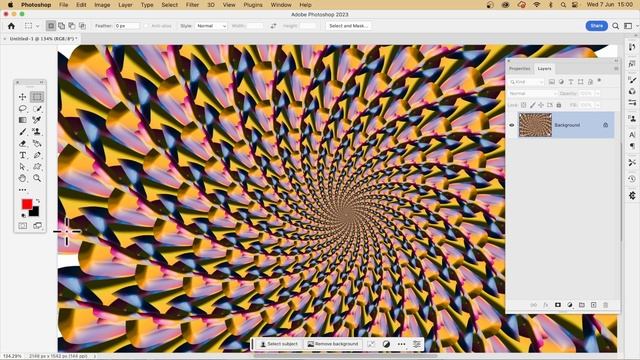The image size is (640, 360).
Task: Toggle Lock transparent pixels in Layers panel
Action: coord(523,105)
